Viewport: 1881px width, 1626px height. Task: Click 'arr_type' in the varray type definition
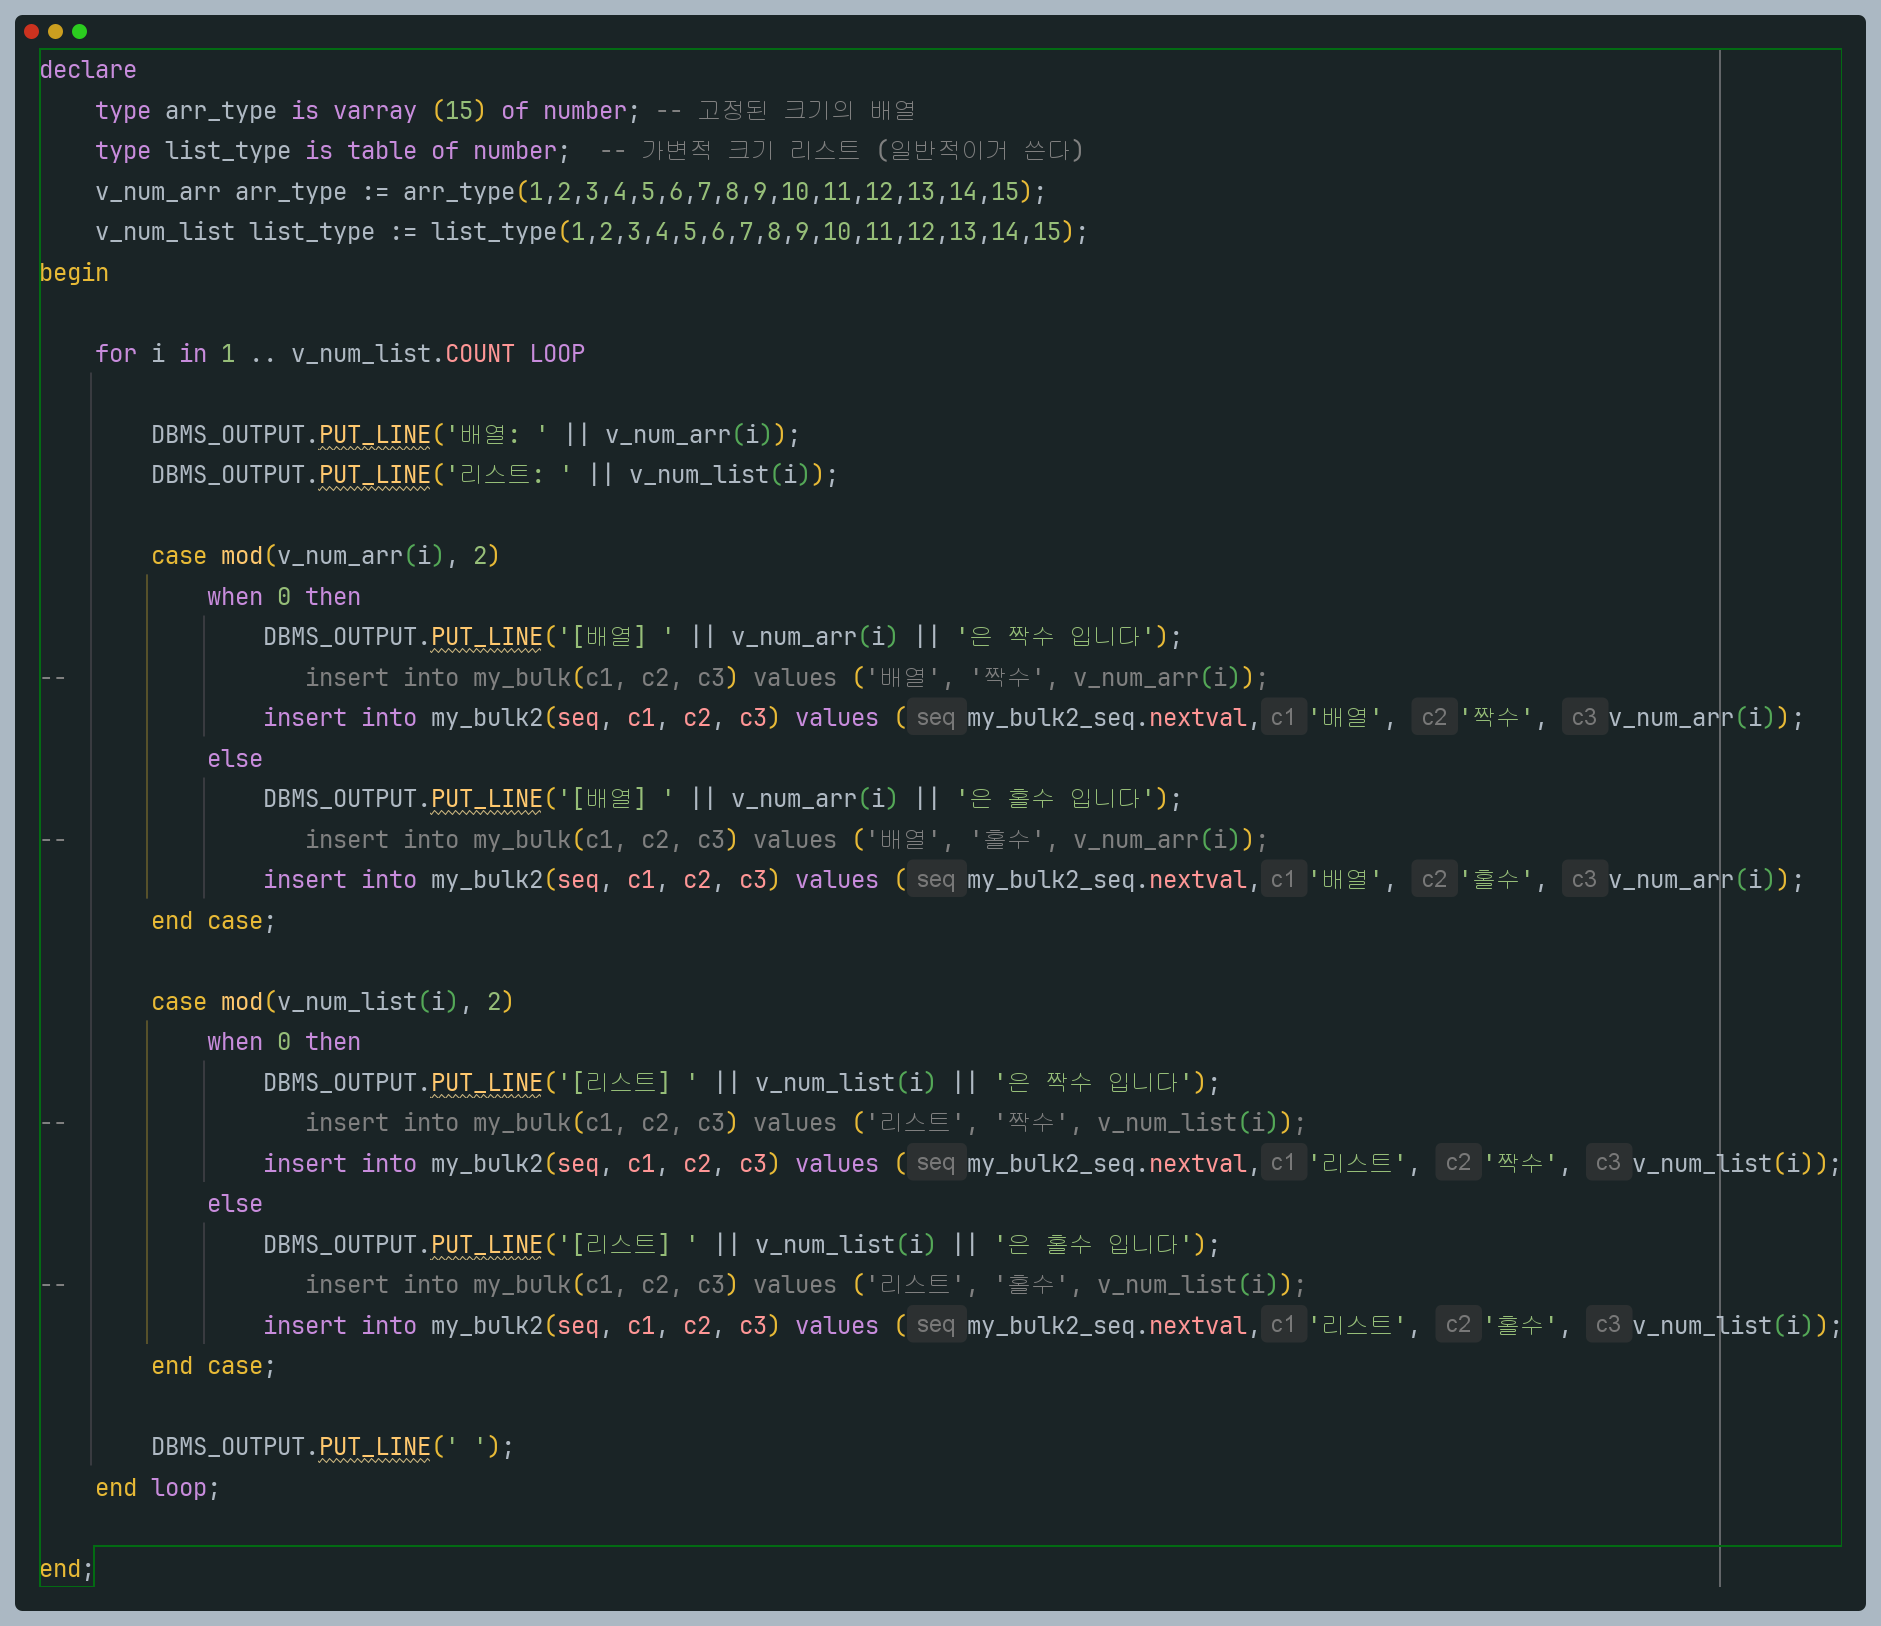point(221,111)
